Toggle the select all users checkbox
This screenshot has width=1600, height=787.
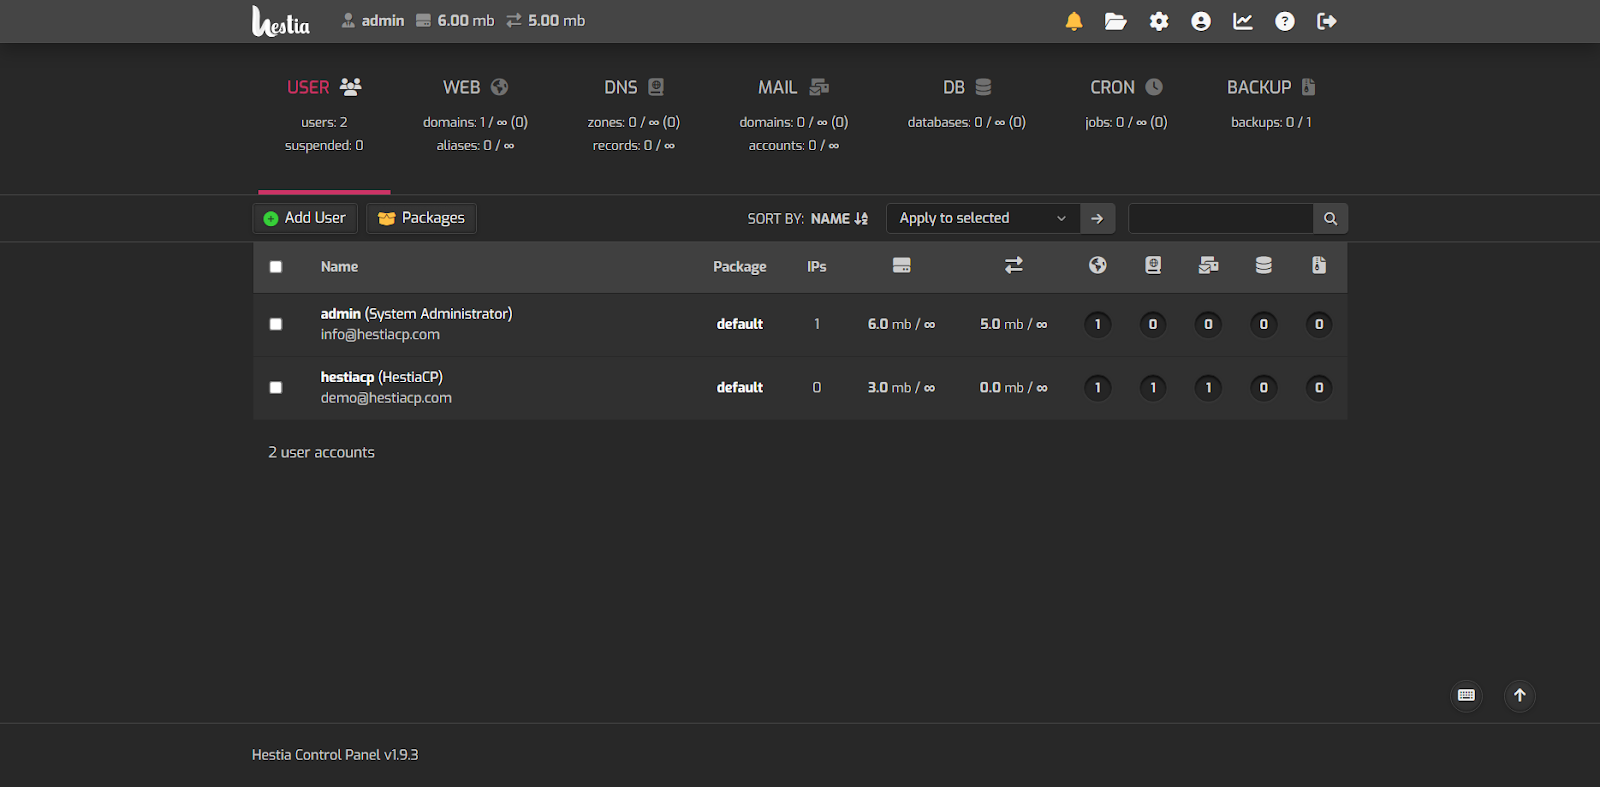(x=276, y=267)
